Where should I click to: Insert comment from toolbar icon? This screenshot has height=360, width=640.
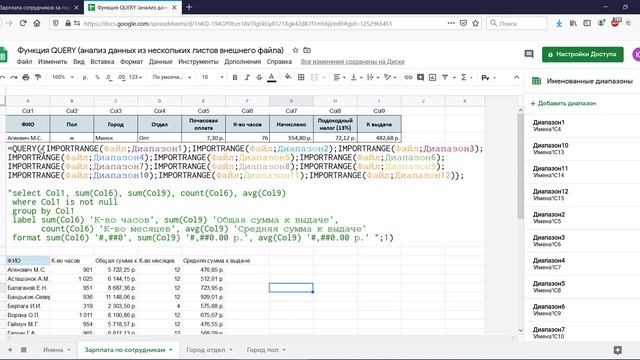click(x=420, y=77)
